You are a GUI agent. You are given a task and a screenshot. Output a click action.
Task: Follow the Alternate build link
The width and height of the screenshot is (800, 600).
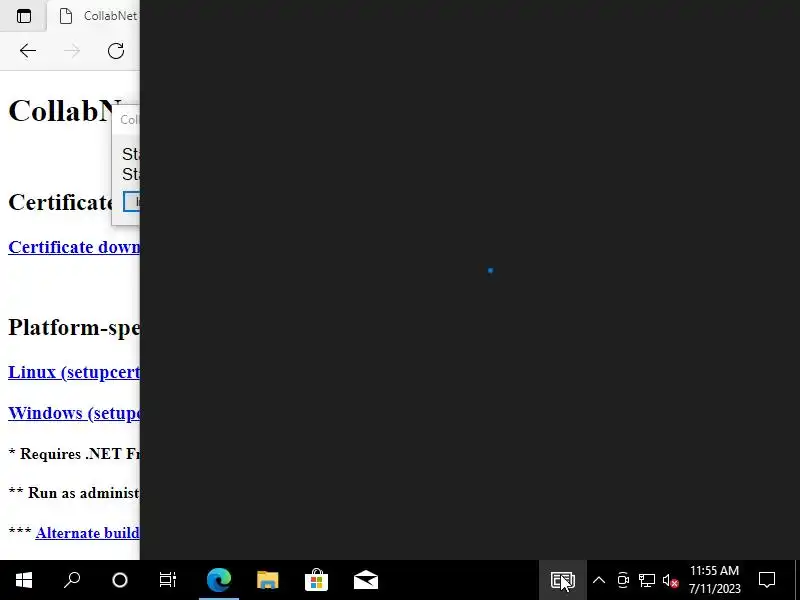pyautogui.click(x=87, y=533)
